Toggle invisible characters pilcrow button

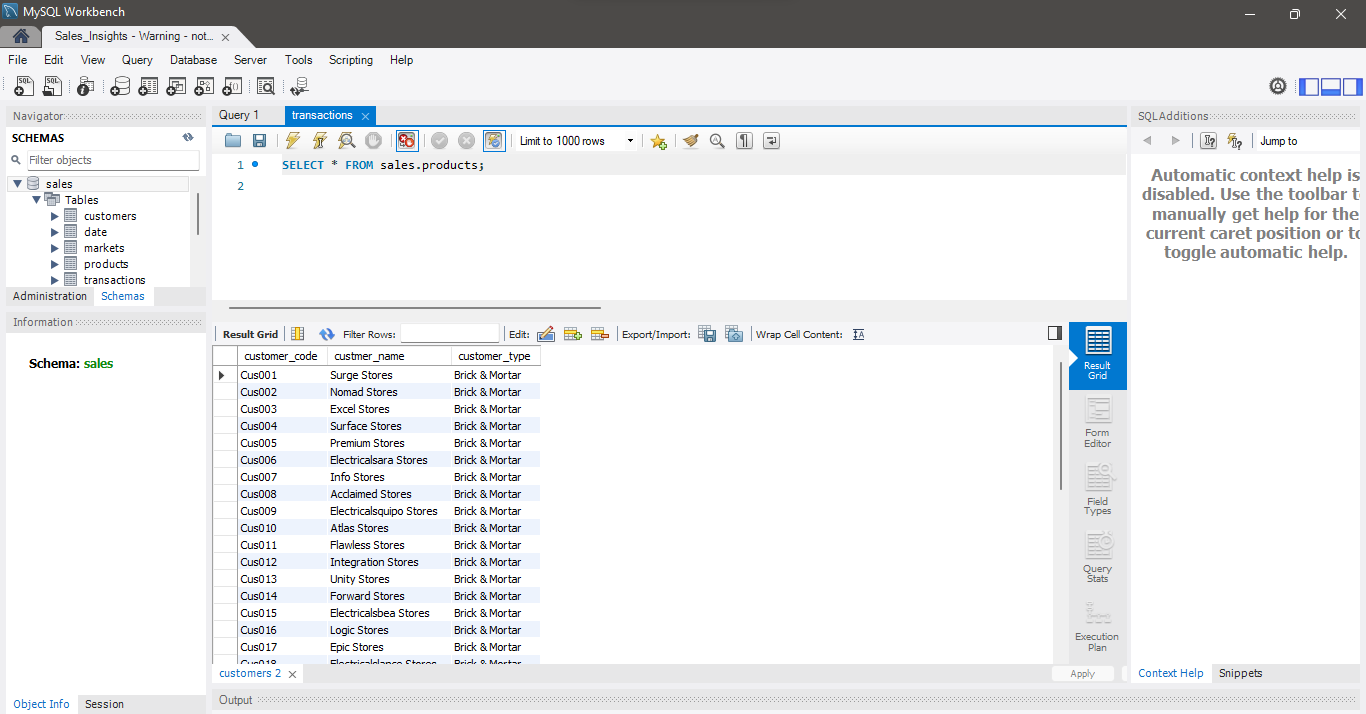pyautogui.click(x=744, y=141)
